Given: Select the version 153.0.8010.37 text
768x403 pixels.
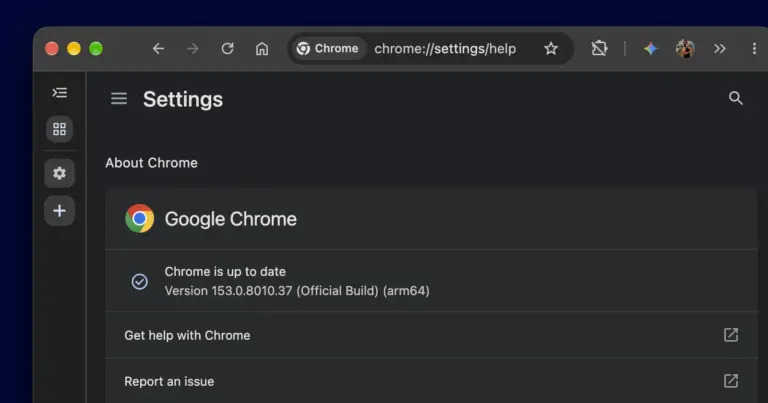Looking at the screenshot, I should 297,291.
